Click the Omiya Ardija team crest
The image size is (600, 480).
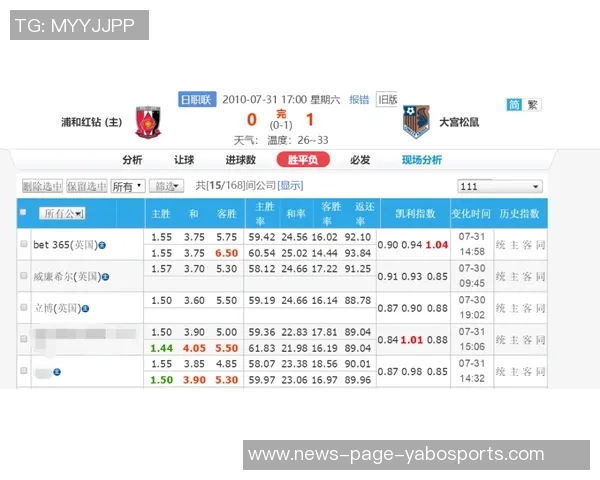pyautogui.click(x=415, y=122)
